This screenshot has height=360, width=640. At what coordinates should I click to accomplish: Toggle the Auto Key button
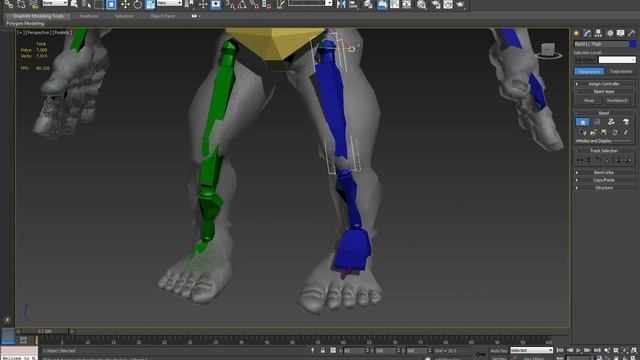pos(499,351)
